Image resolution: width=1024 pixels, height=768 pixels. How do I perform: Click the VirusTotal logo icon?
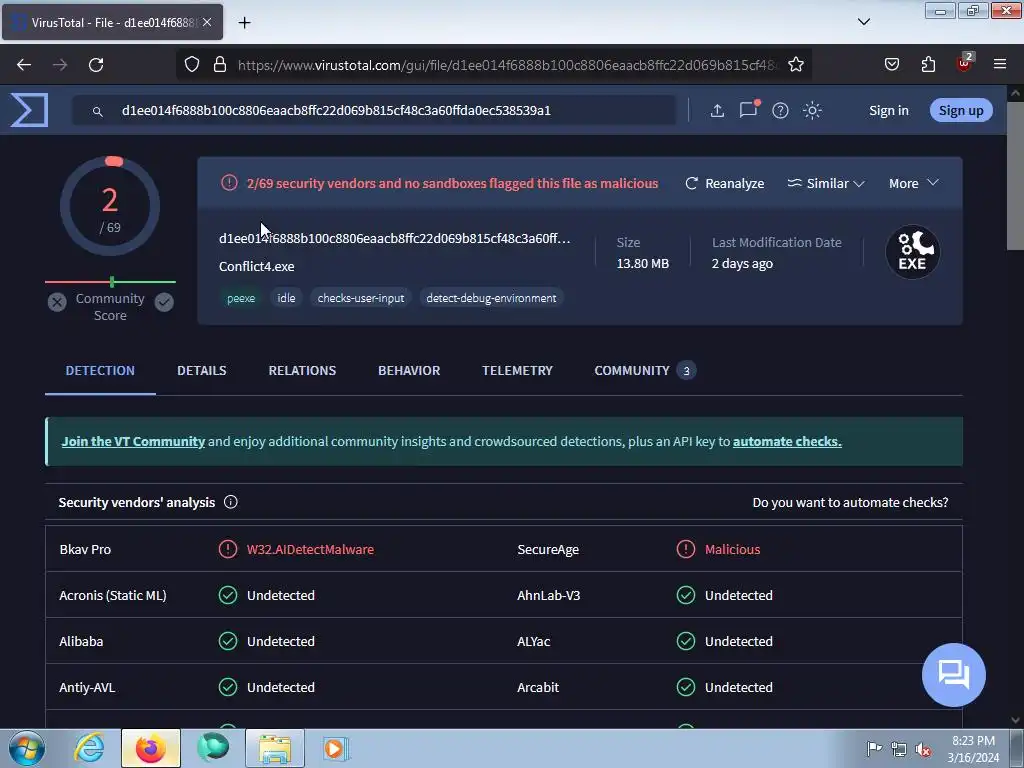[x=29, y=110]
